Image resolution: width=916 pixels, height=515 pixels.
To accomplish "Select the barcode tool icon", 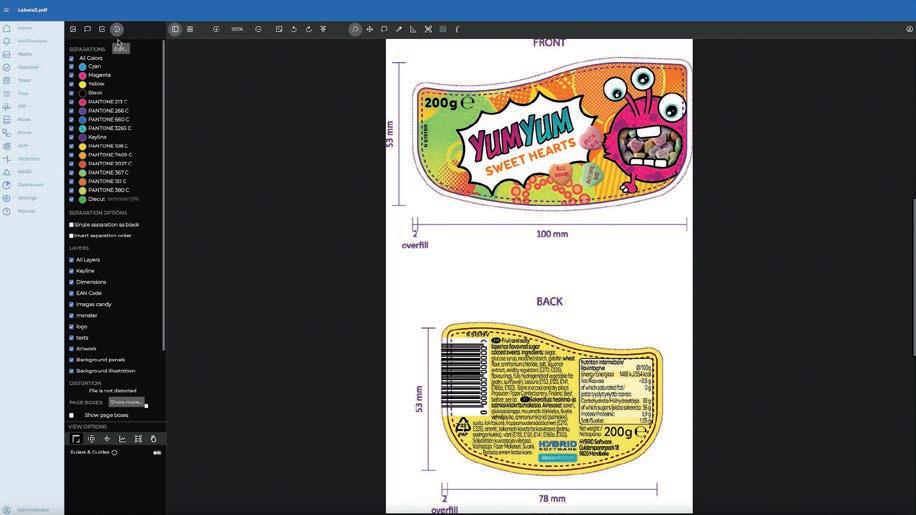I will click(443, 29).
